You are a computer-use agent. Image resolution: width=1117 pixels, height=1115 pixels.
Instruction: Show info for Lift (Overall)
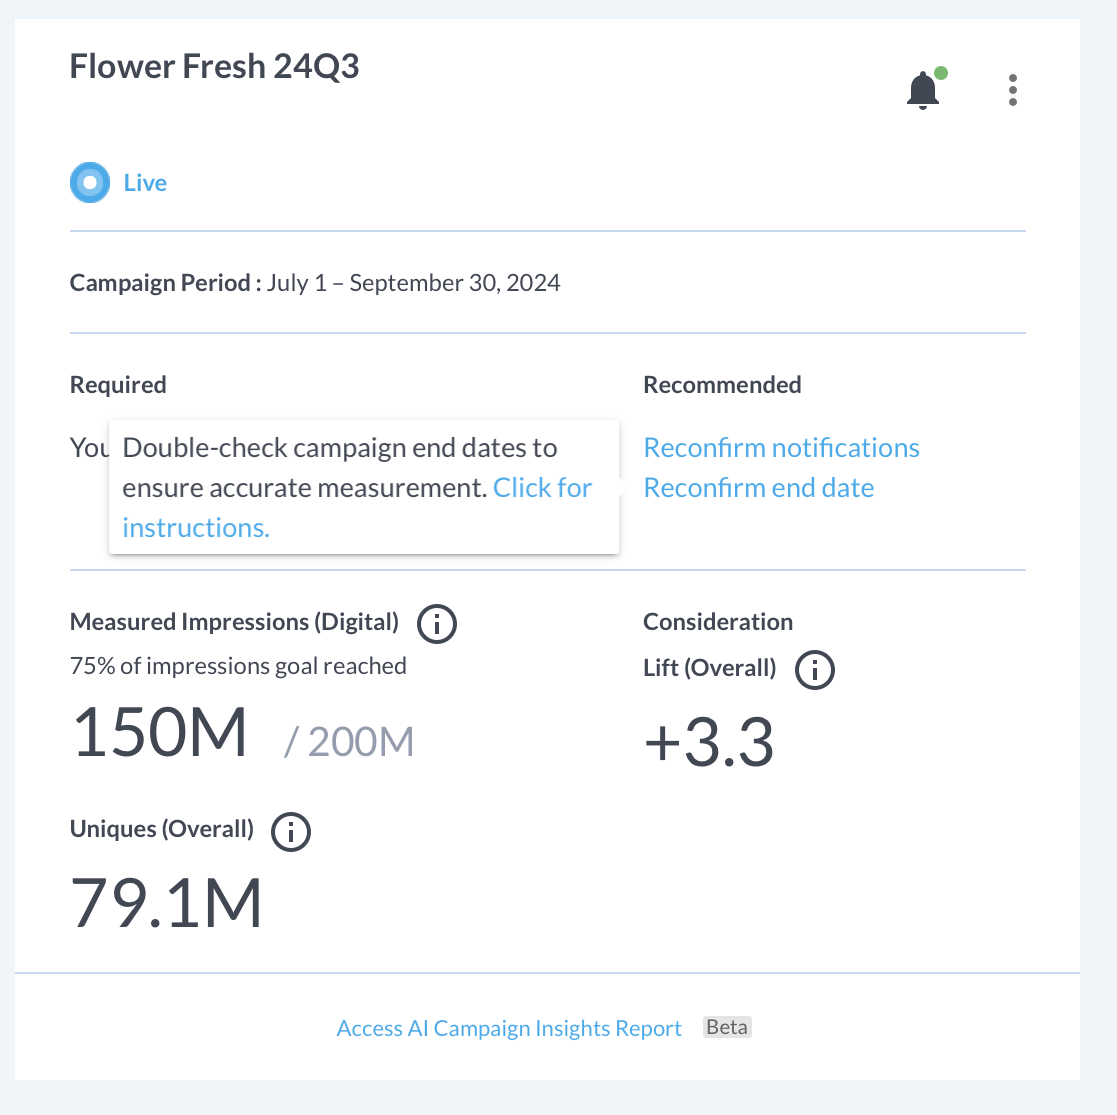point(814,670)
